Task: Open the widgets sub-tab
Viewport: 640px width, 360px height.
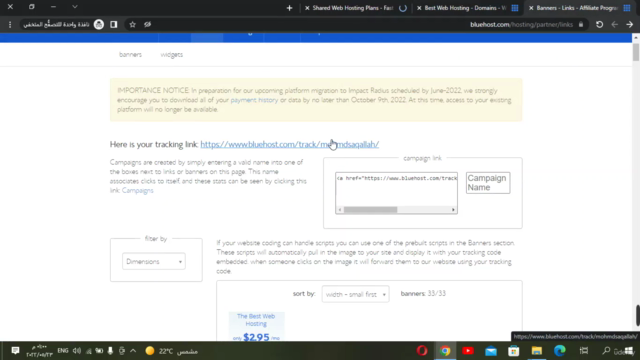Action: tap(171, 54)
